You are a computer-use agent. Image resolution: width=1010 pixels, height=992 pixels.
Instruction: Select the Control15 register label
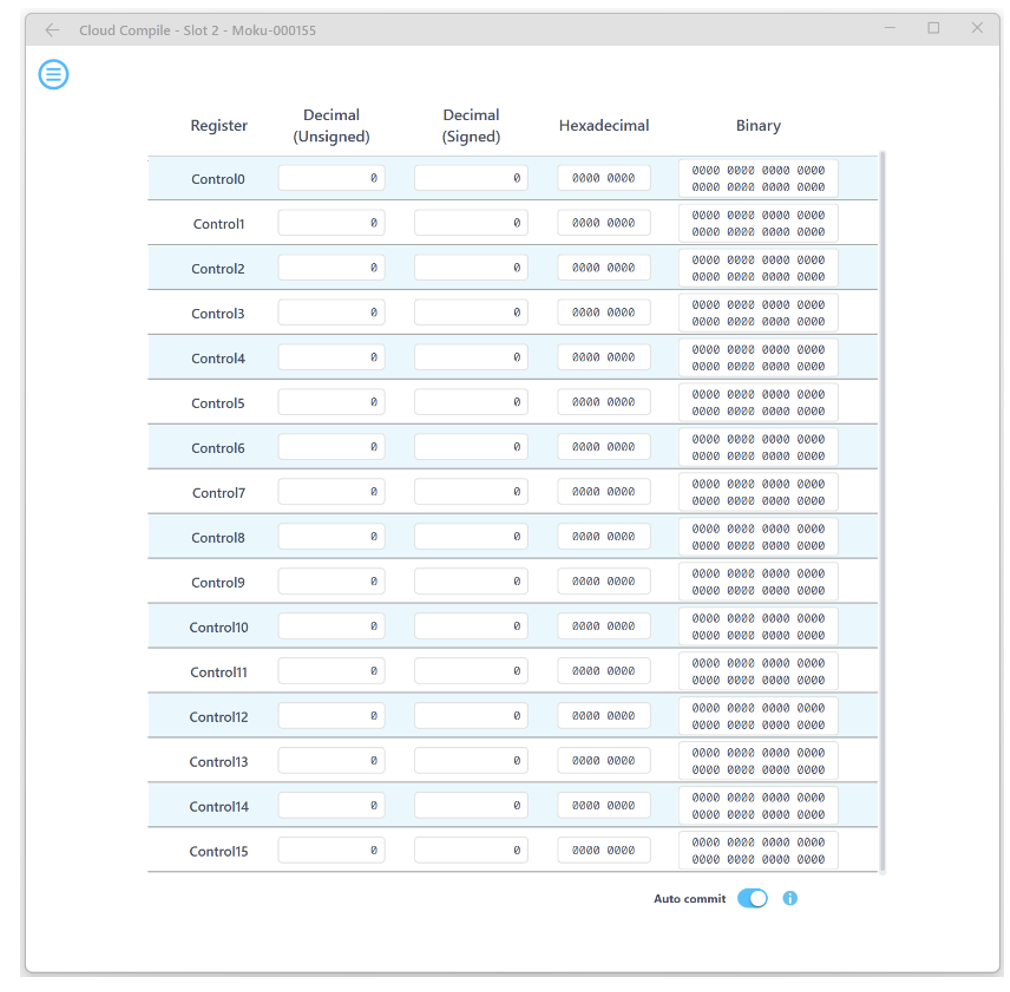[x=218, y=852]
